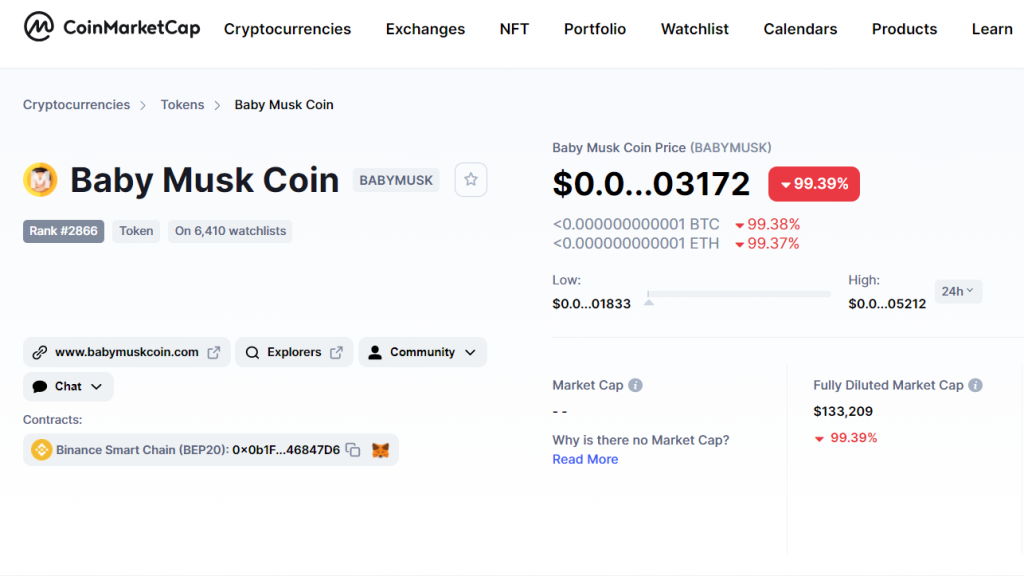
Task: Expand the Community dropdown
Action: 422,352
